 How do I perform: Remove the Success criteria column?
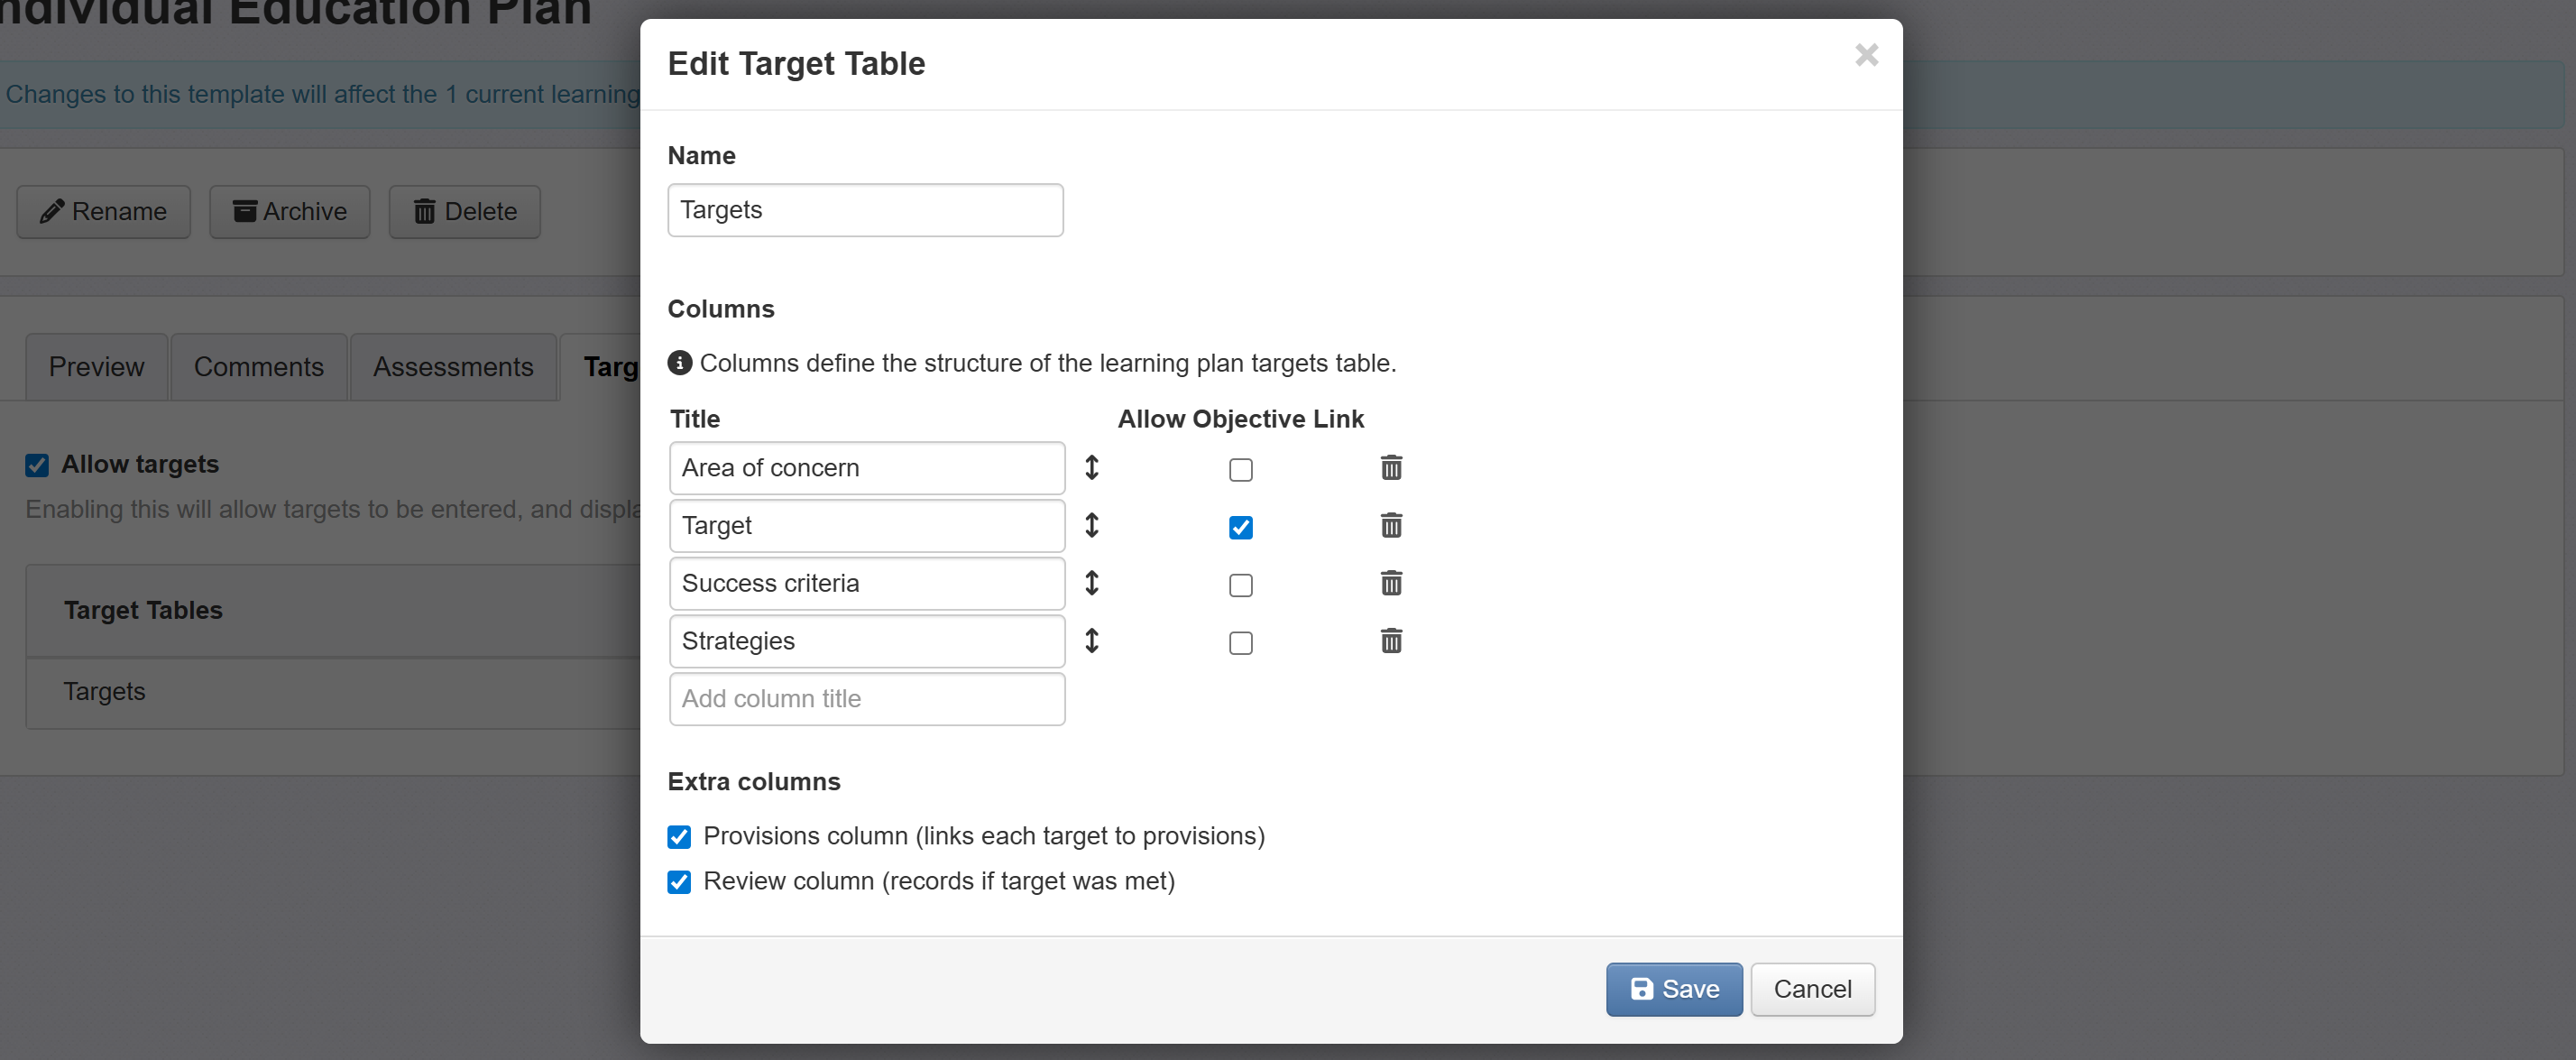pos(1391,583)
